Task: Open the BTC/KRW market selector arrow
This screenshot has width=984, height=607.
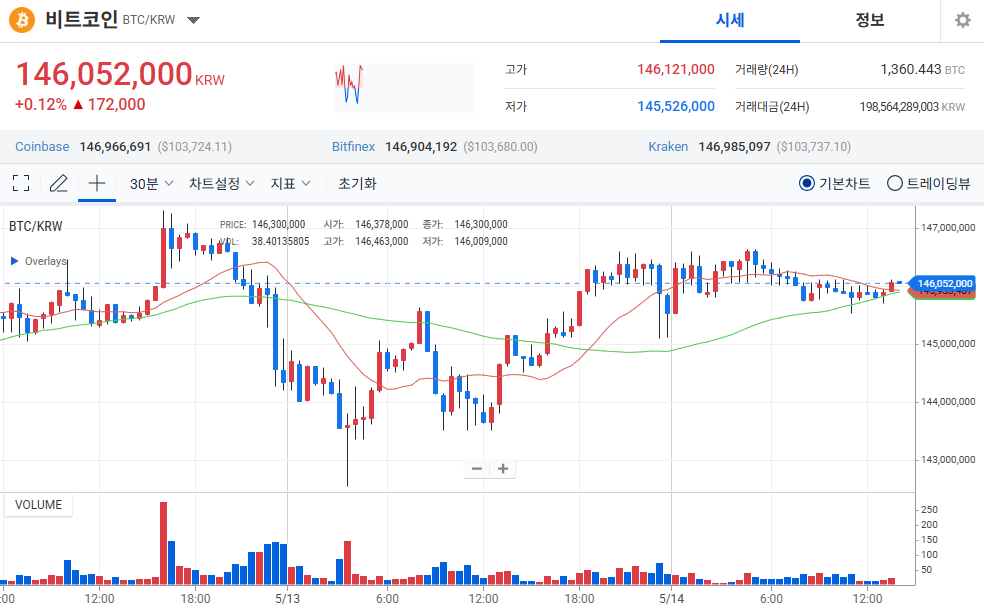Action: pos(193,20)
